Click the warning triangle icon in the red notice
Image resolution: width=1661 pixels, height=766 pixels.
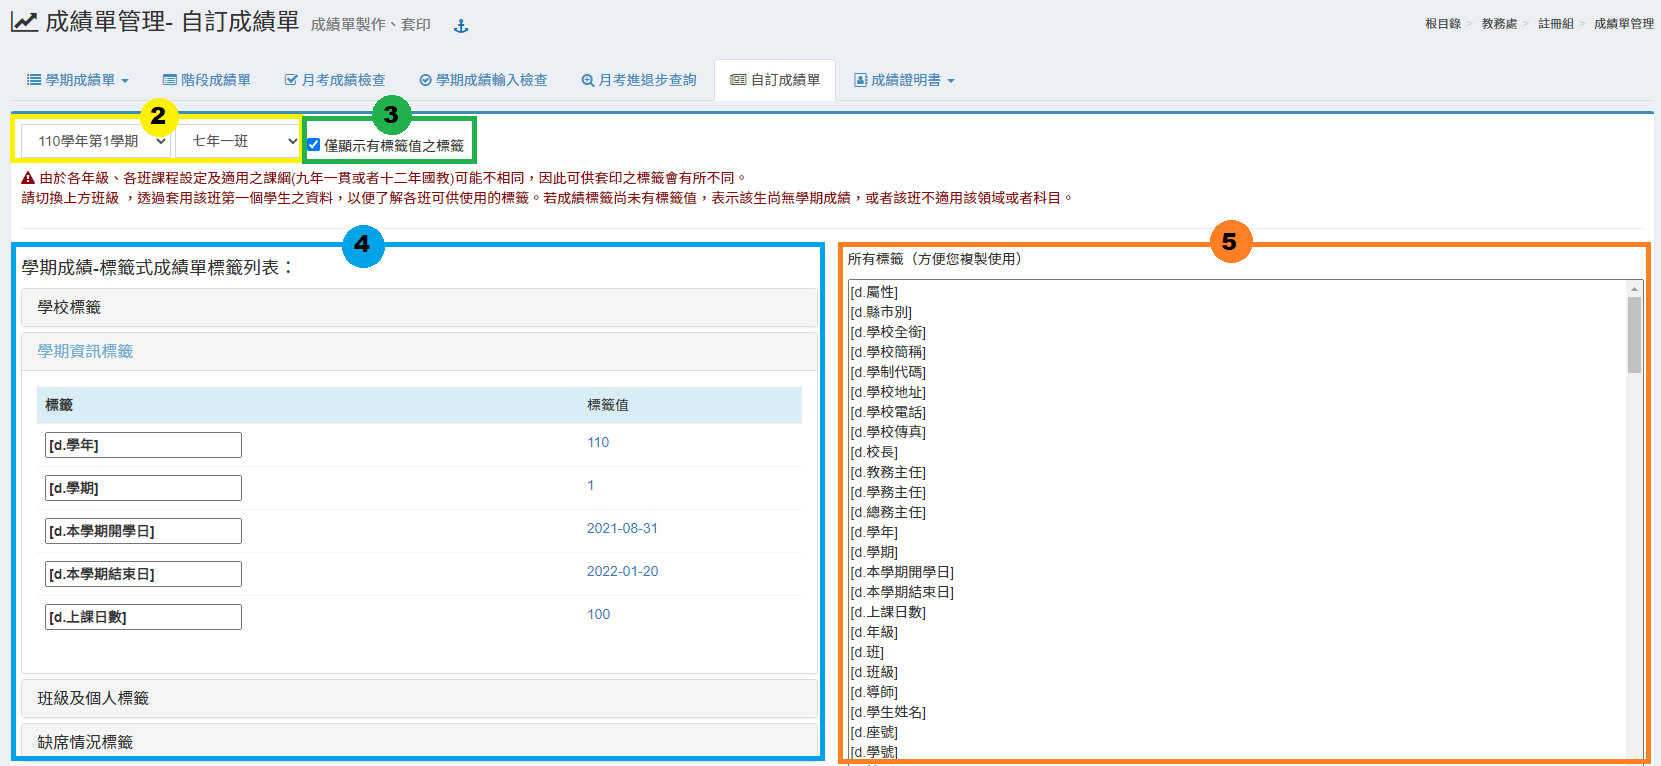(x=28, y=178)
